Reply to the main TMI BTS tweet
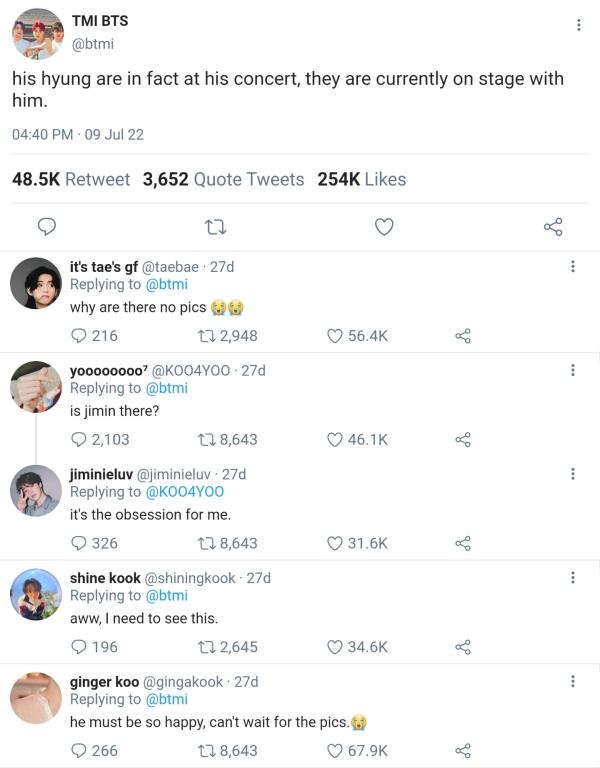Viewport: 600px width, 768px height. [45, 227]
